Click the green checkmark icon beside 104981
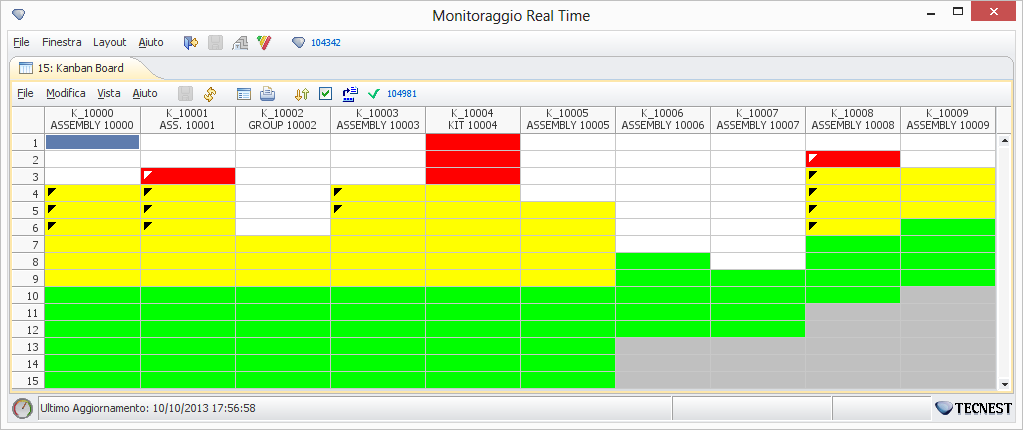The image size is (1023, 430). tap(374, 94)
